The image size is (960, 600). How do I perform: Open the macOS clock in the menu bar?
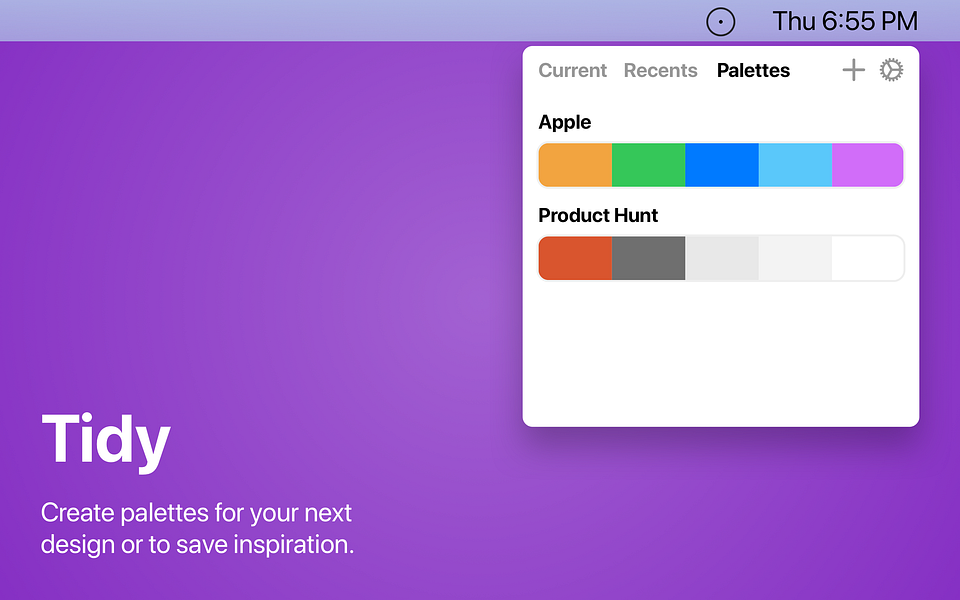pos(845,21)
